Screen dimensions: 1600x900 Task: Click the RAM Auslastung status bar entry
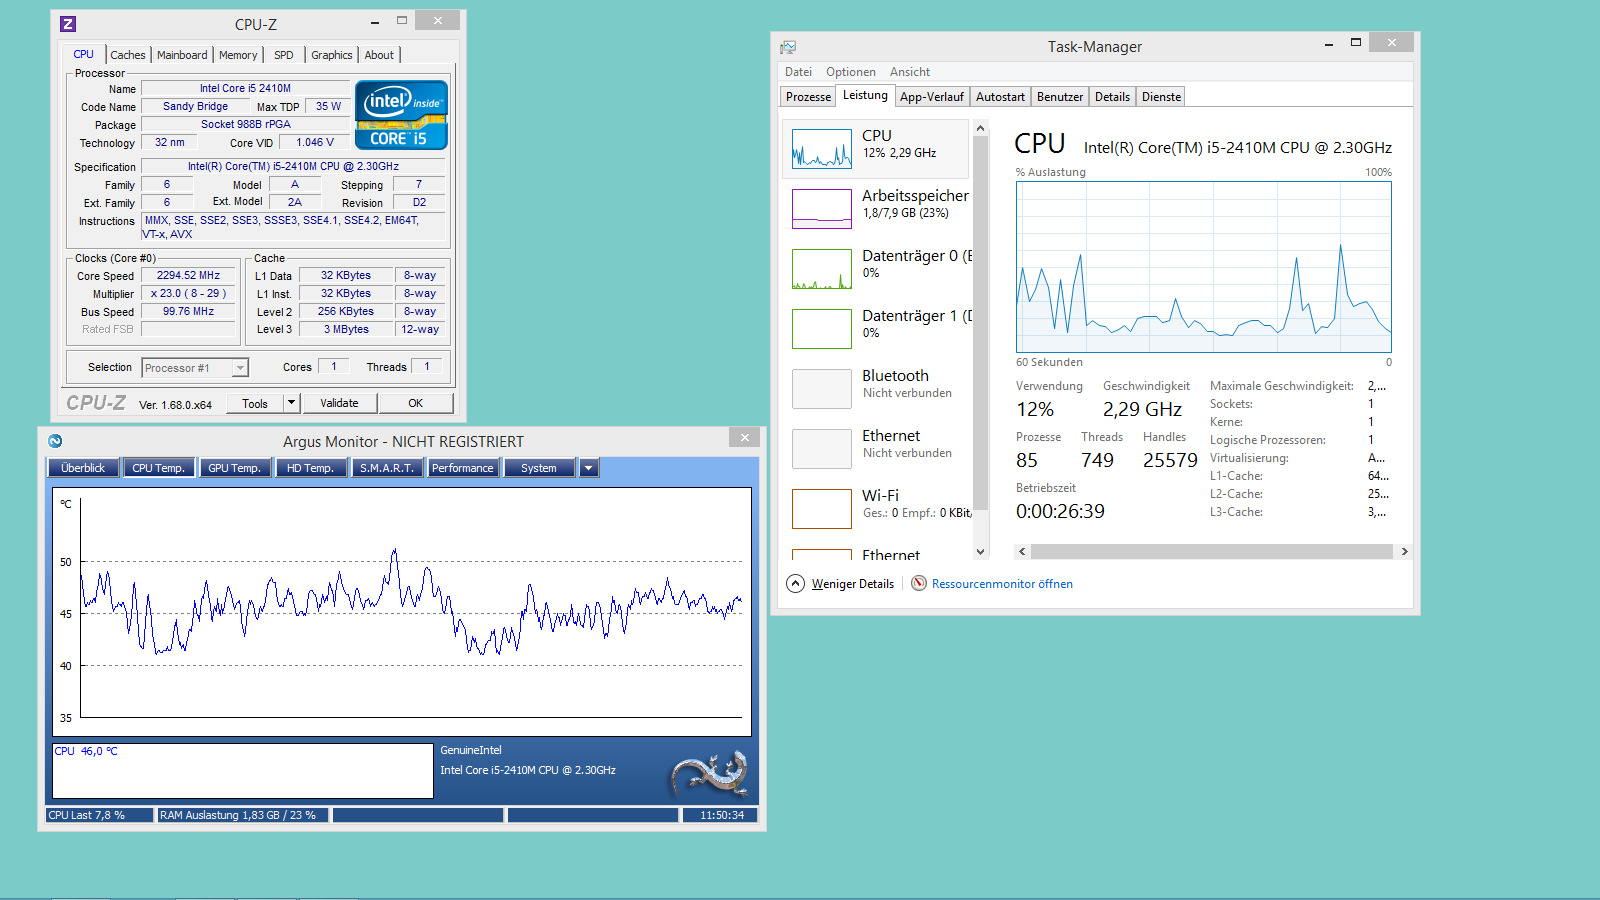(243, 815)
